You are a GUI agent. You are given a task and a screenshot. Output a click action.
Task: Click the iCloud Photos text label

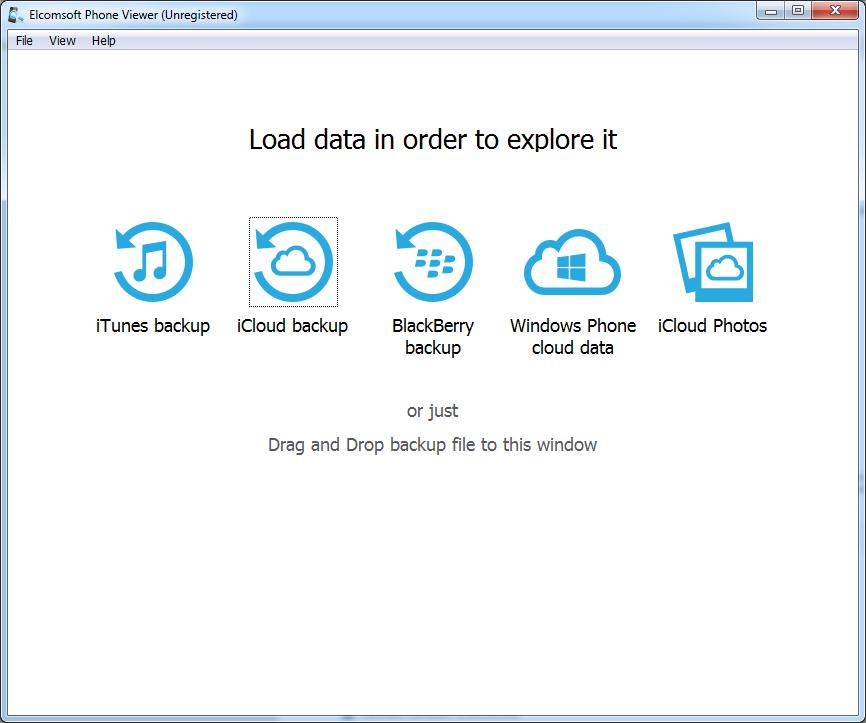(712, 325)
